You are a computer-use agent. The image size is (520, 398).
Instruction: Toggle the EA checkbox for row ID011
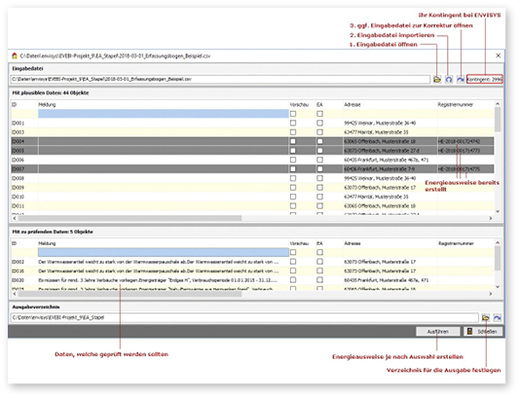[320, 206]
